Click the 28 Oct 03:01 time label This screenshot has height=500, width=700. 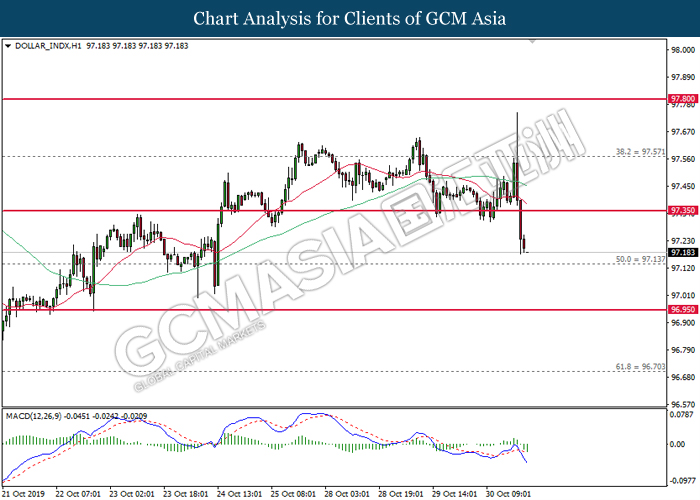(x=347, y=494)
